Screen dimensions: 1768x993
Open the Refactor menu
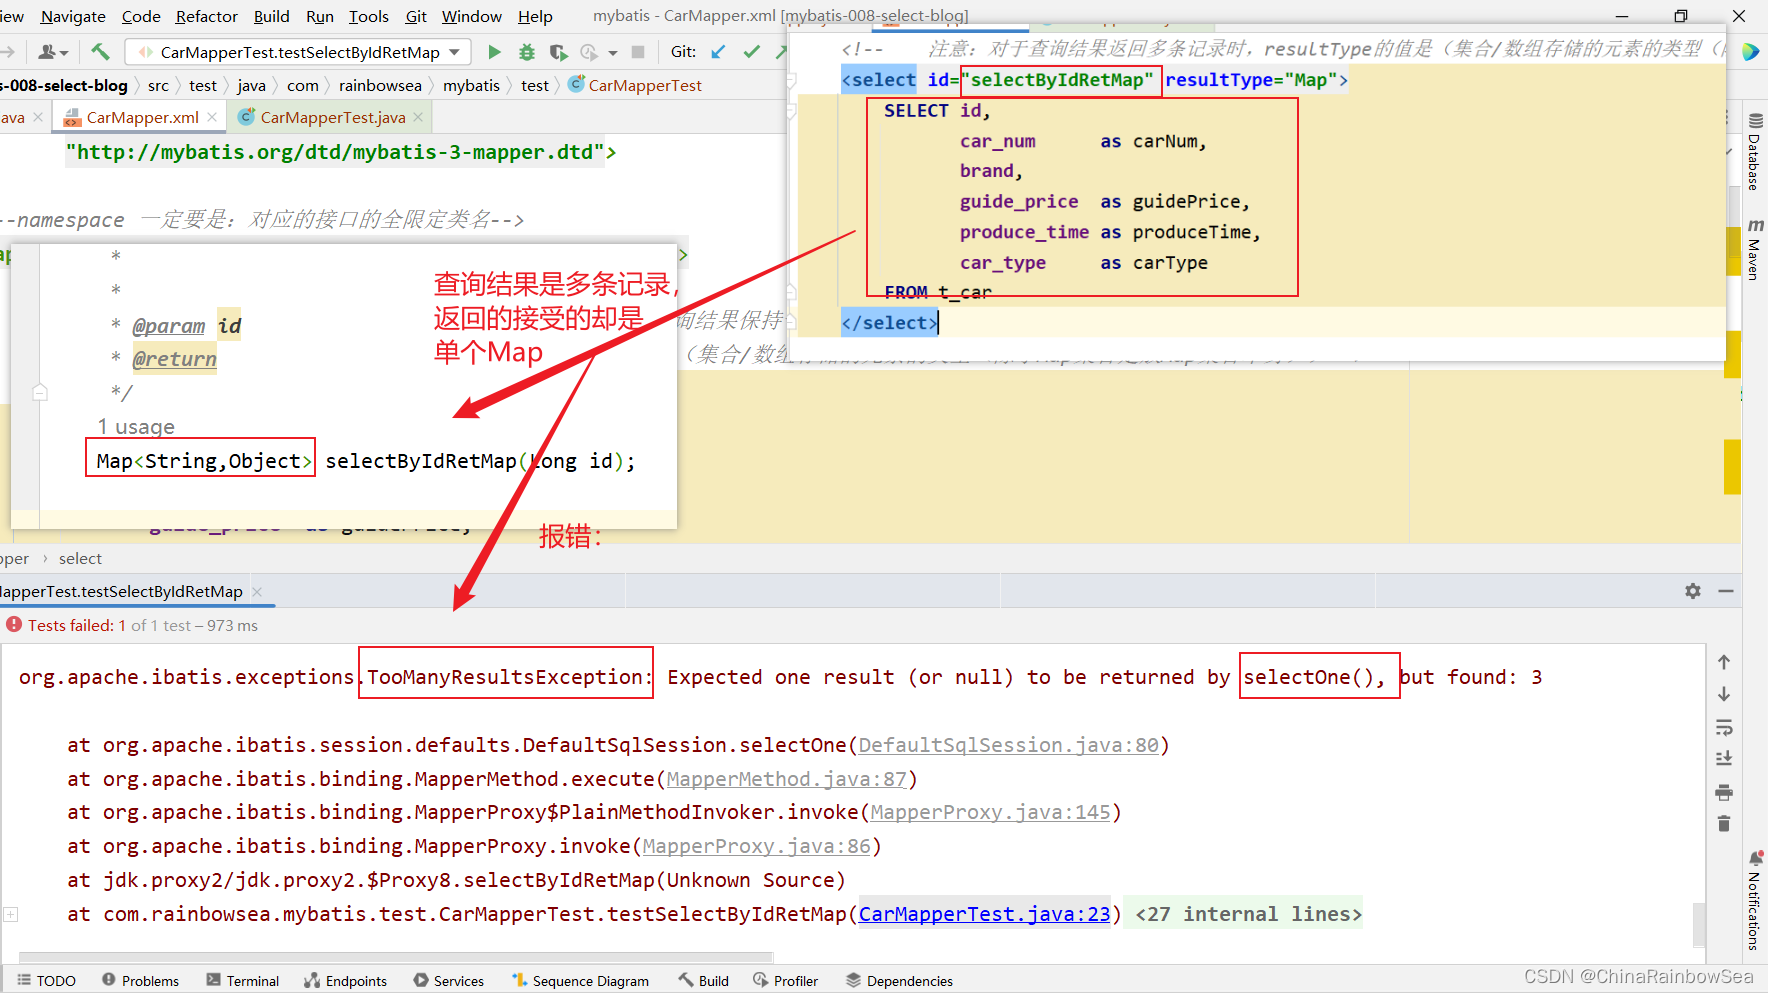pyautogui.click(x=206, y=16)
